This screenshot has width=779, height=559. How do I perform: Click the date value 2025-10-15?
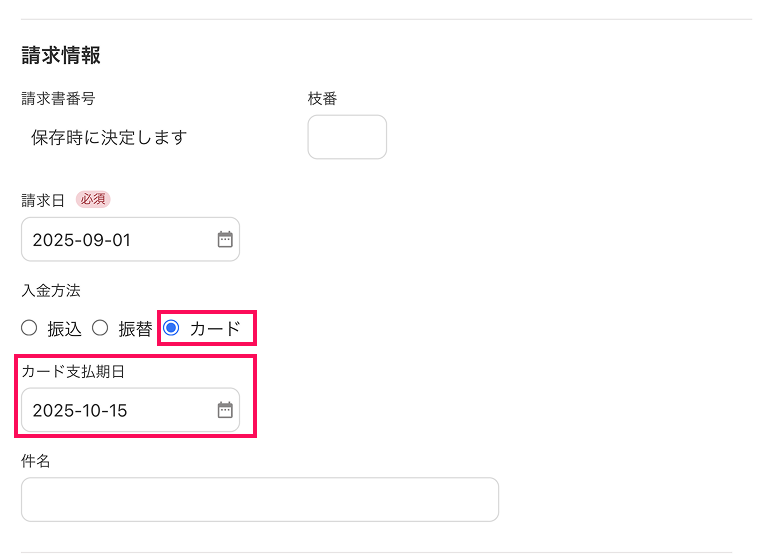coord(80,410)
